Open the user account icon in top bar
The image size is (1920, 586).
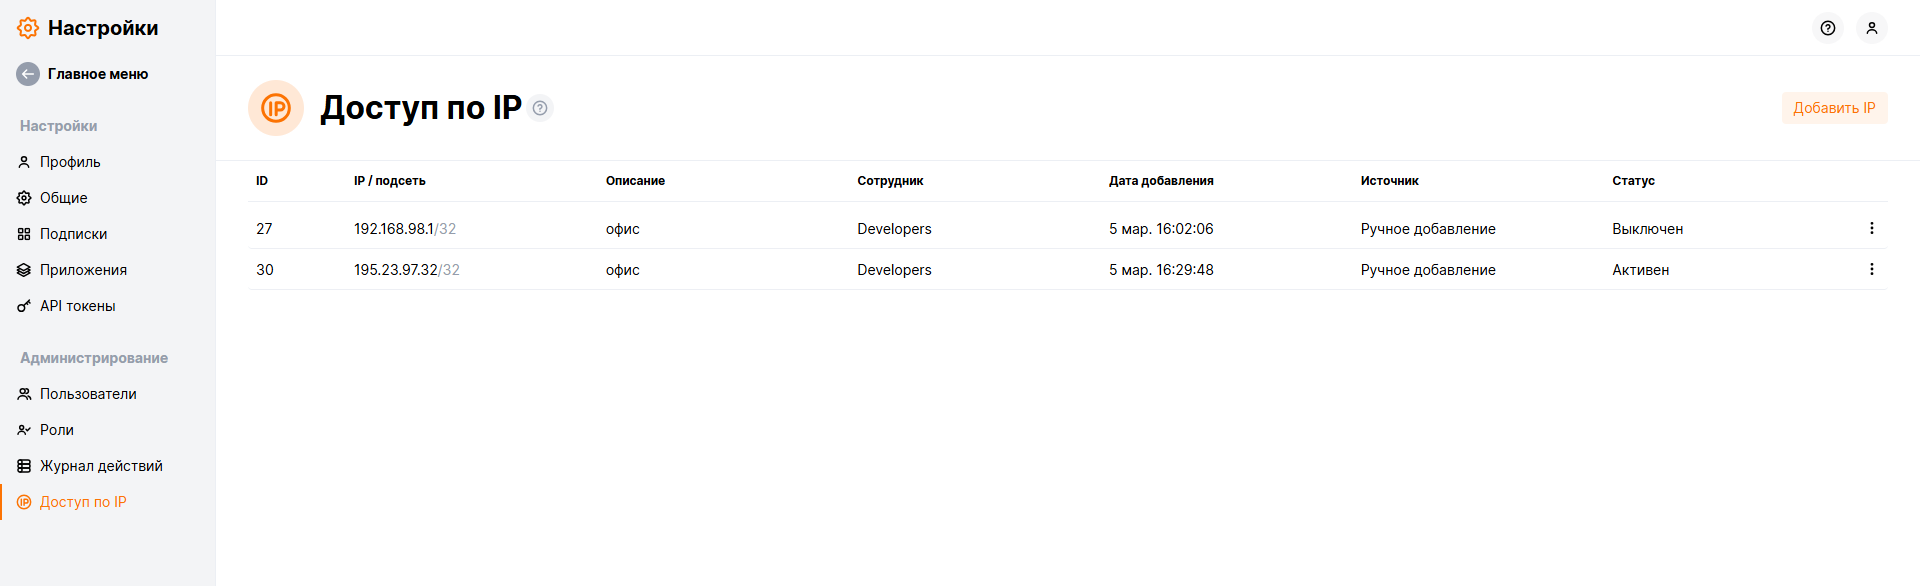[x=1871, y=28]
